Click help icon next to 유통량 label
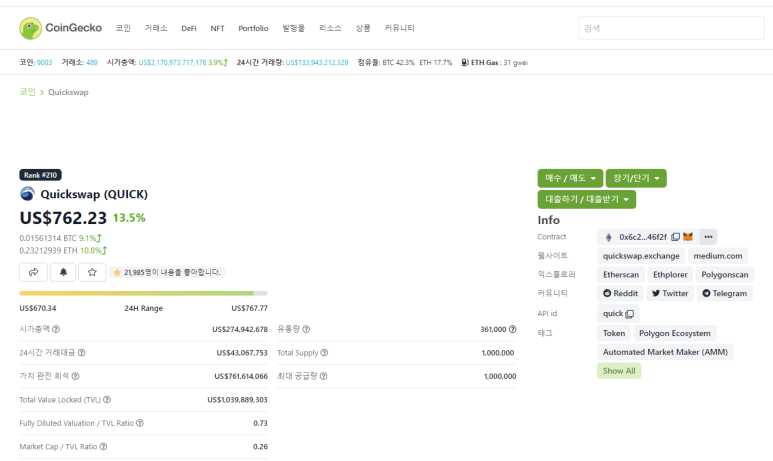773x461 pixels. (306, 329)
